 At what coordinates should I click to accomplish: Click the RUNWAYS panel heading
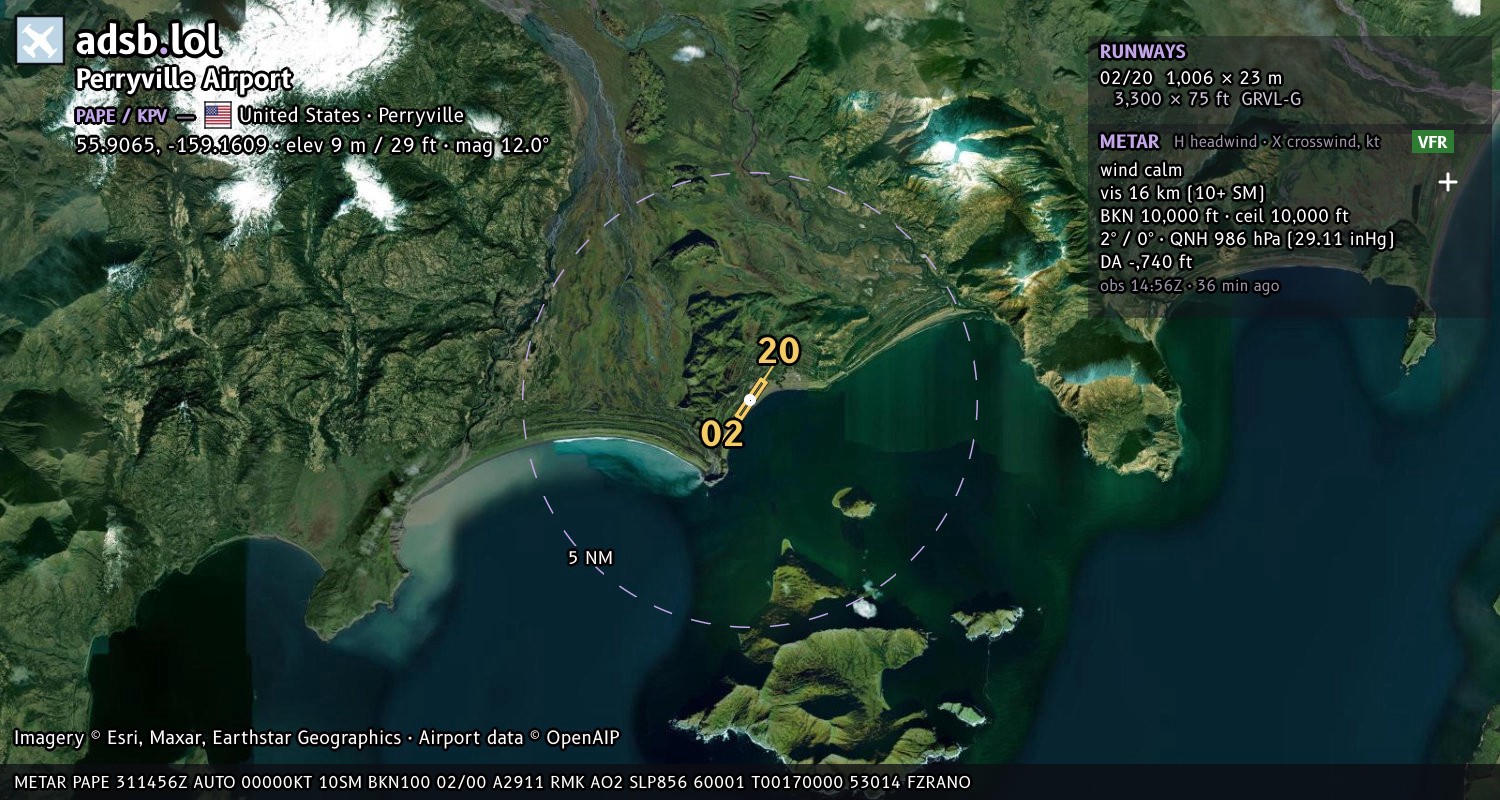(1142, 52)
